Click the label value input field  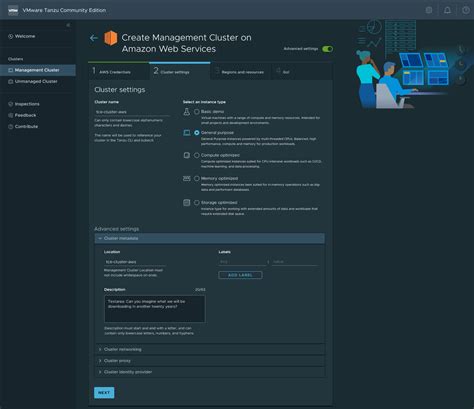pos(295,262)
